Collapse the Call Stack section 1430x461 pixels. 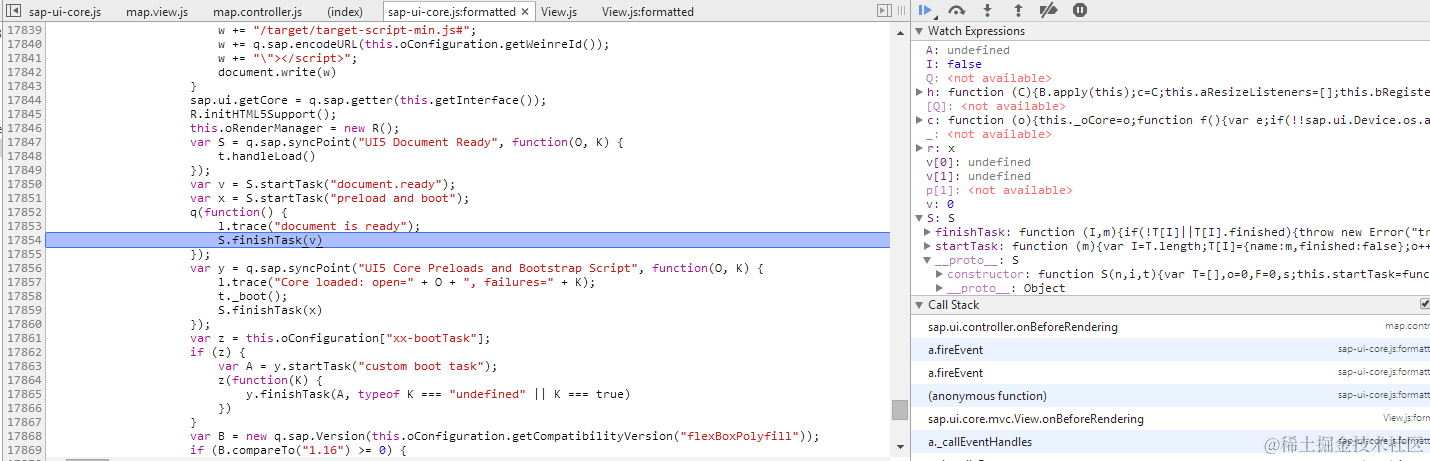920,305
